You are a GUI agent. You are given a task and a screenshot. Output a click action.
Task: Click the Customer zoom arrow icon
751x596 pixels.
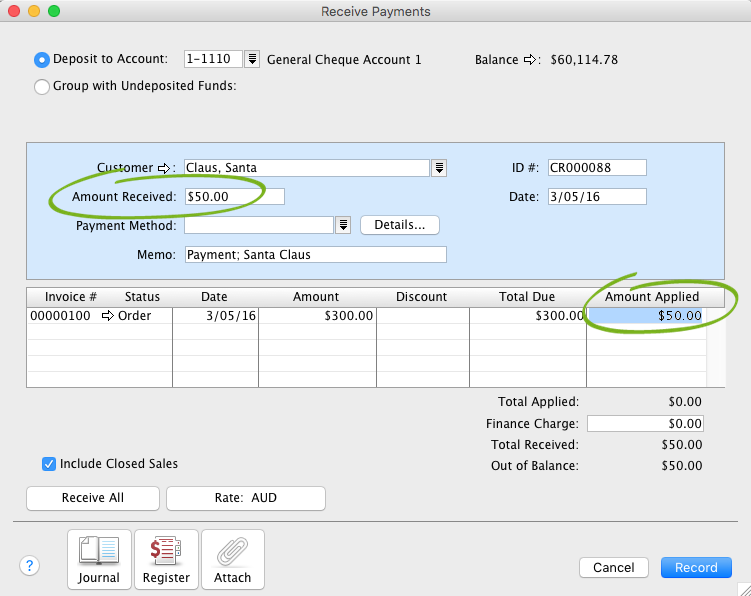(x=166, y=168)
